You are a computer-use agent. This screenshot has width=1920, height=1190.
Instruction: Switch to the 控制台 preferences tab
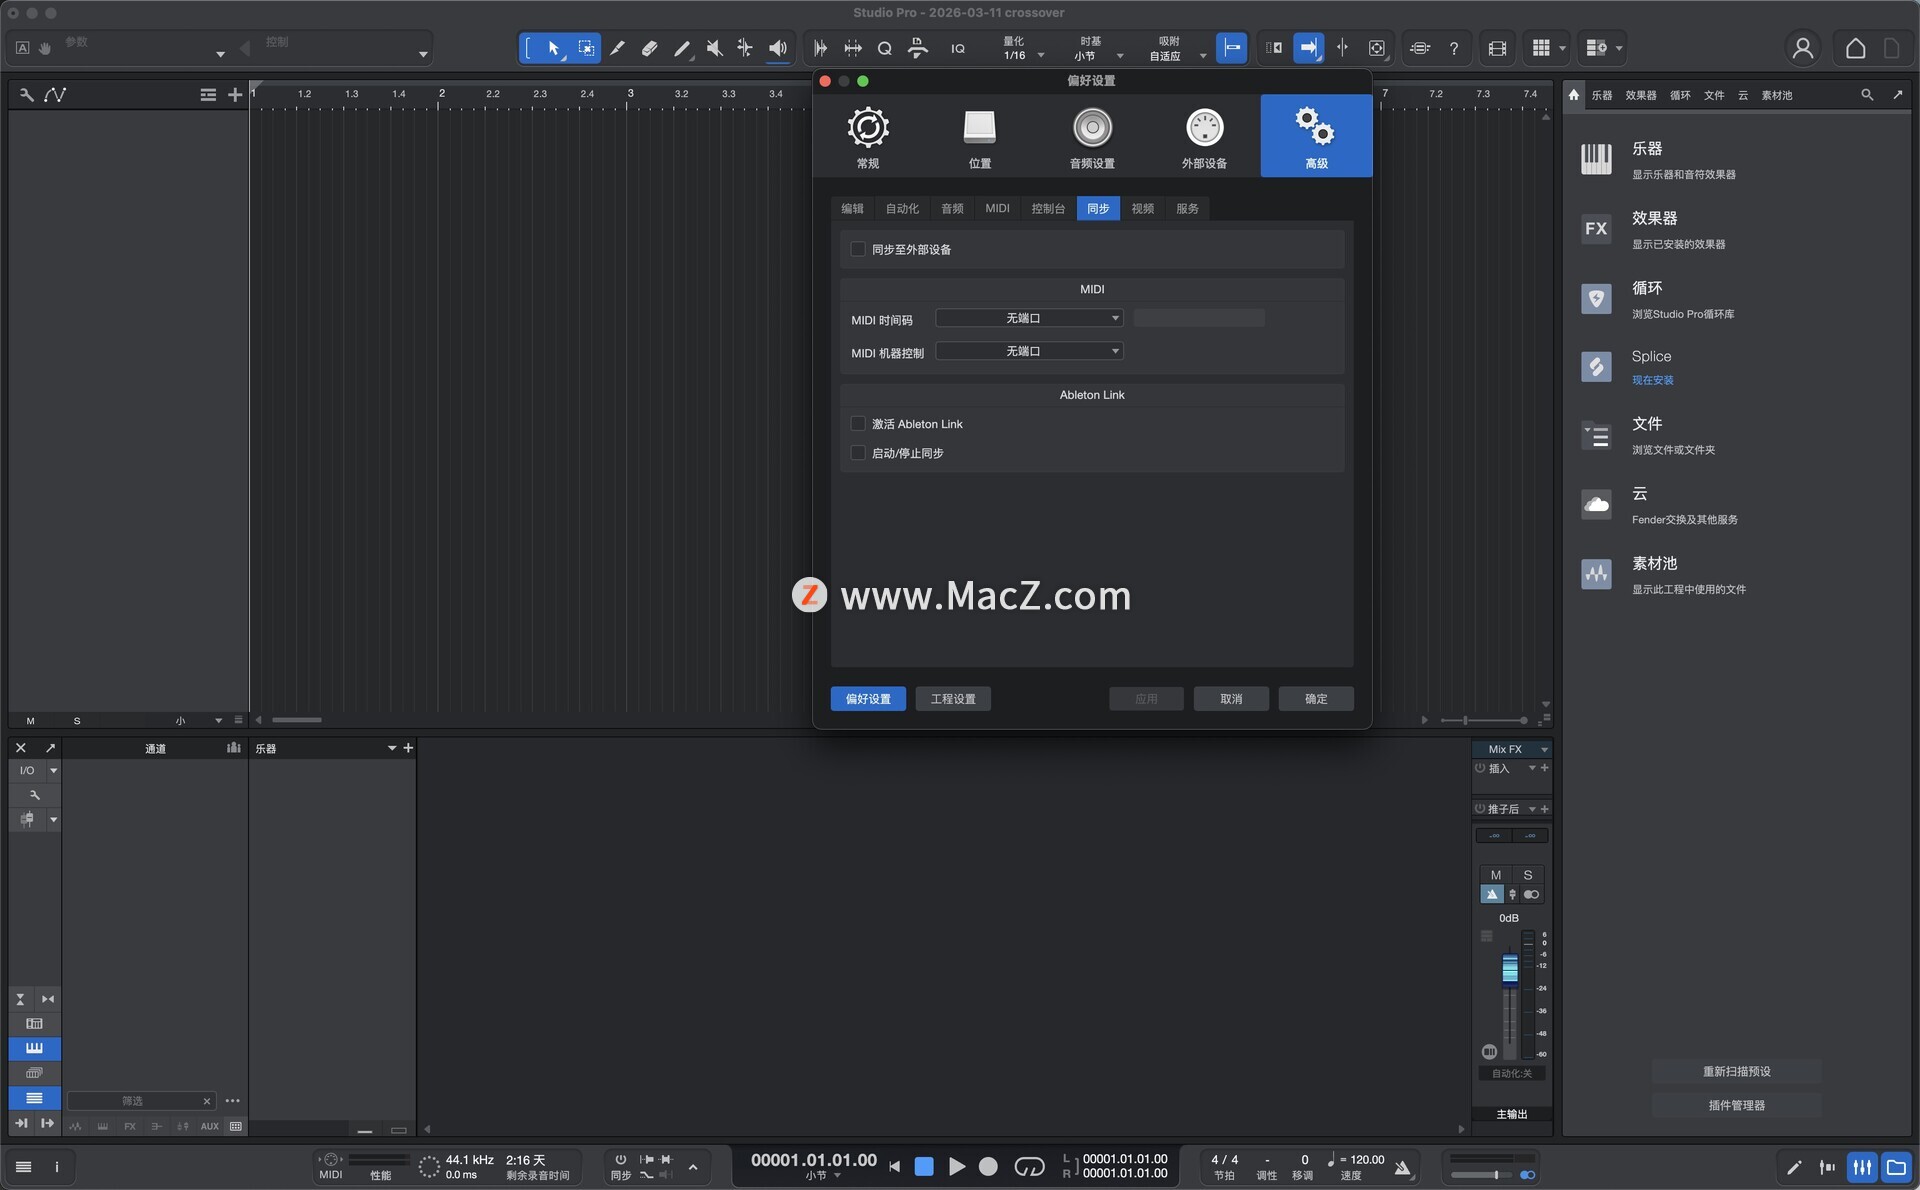(x=1047, y=208)
